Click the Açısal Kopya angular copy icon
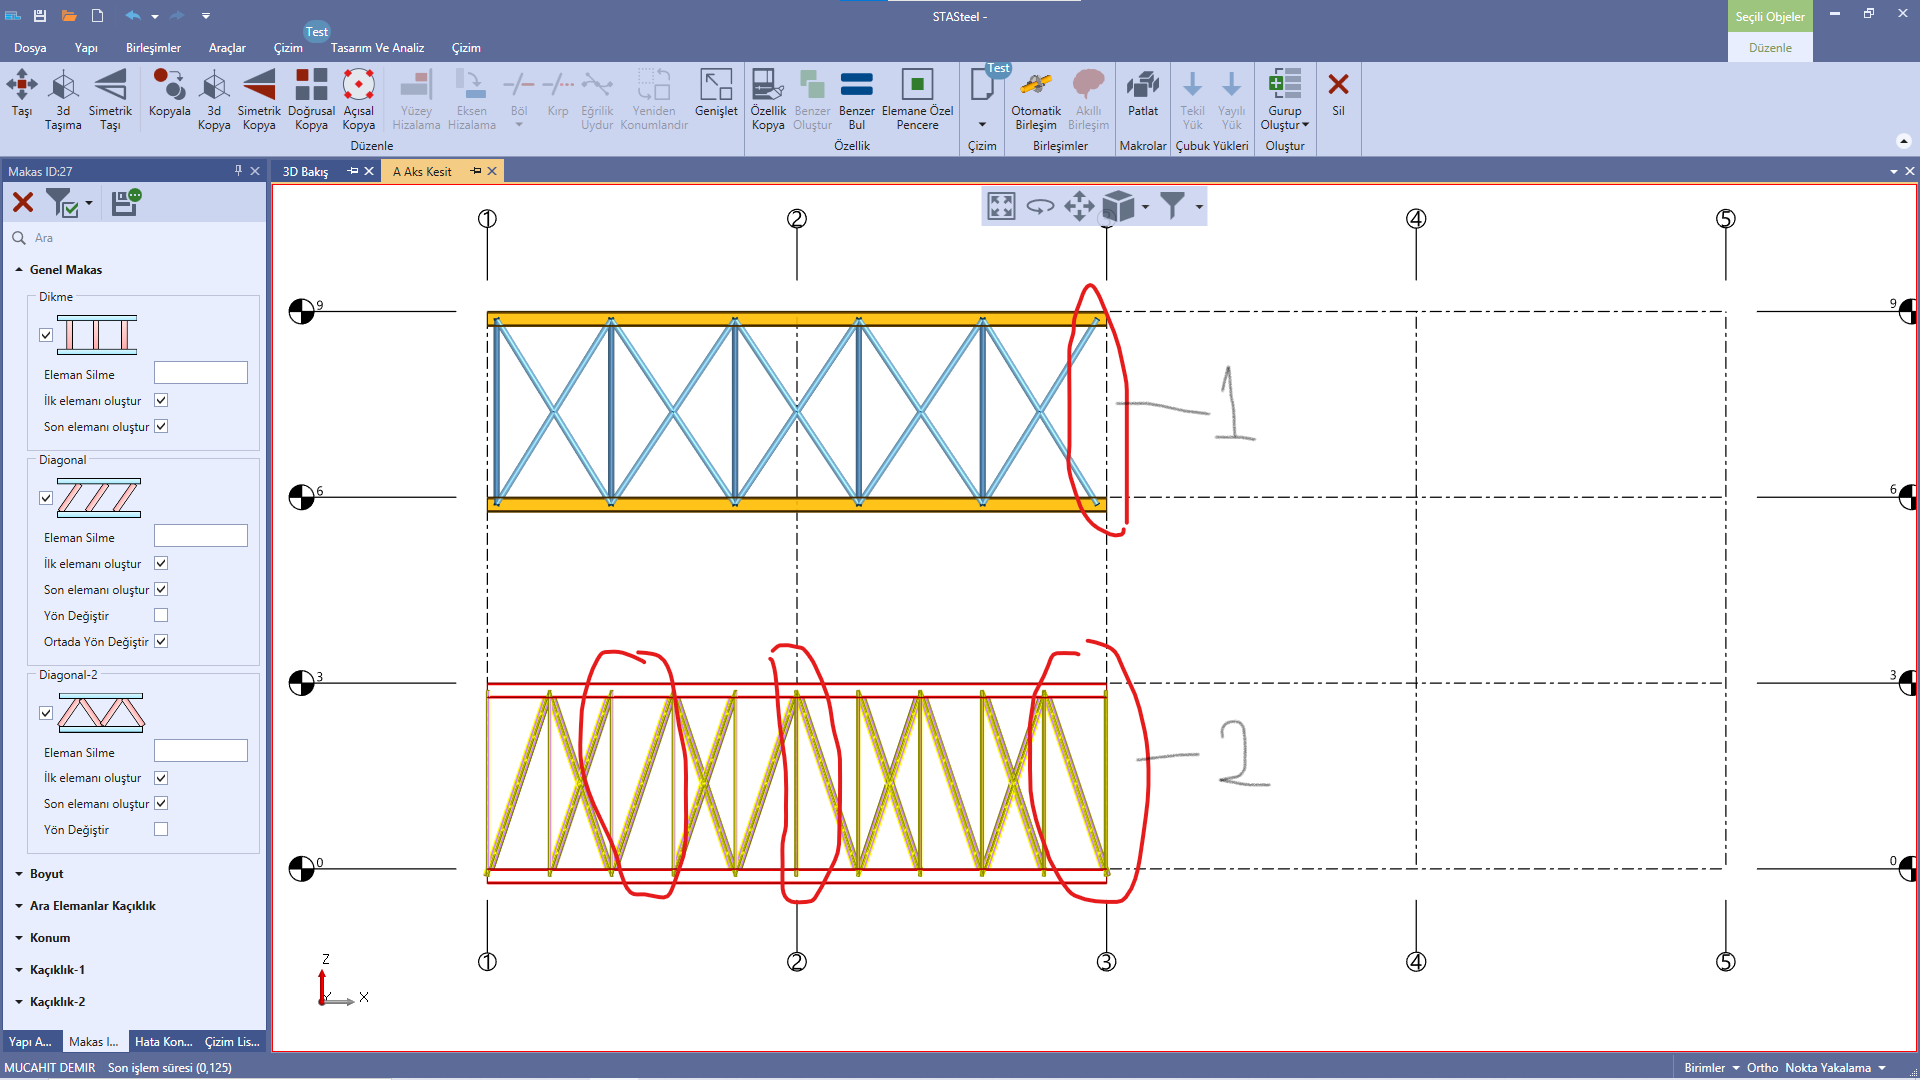This screenshot has width=1920, height=1080. tap(358, 86)
